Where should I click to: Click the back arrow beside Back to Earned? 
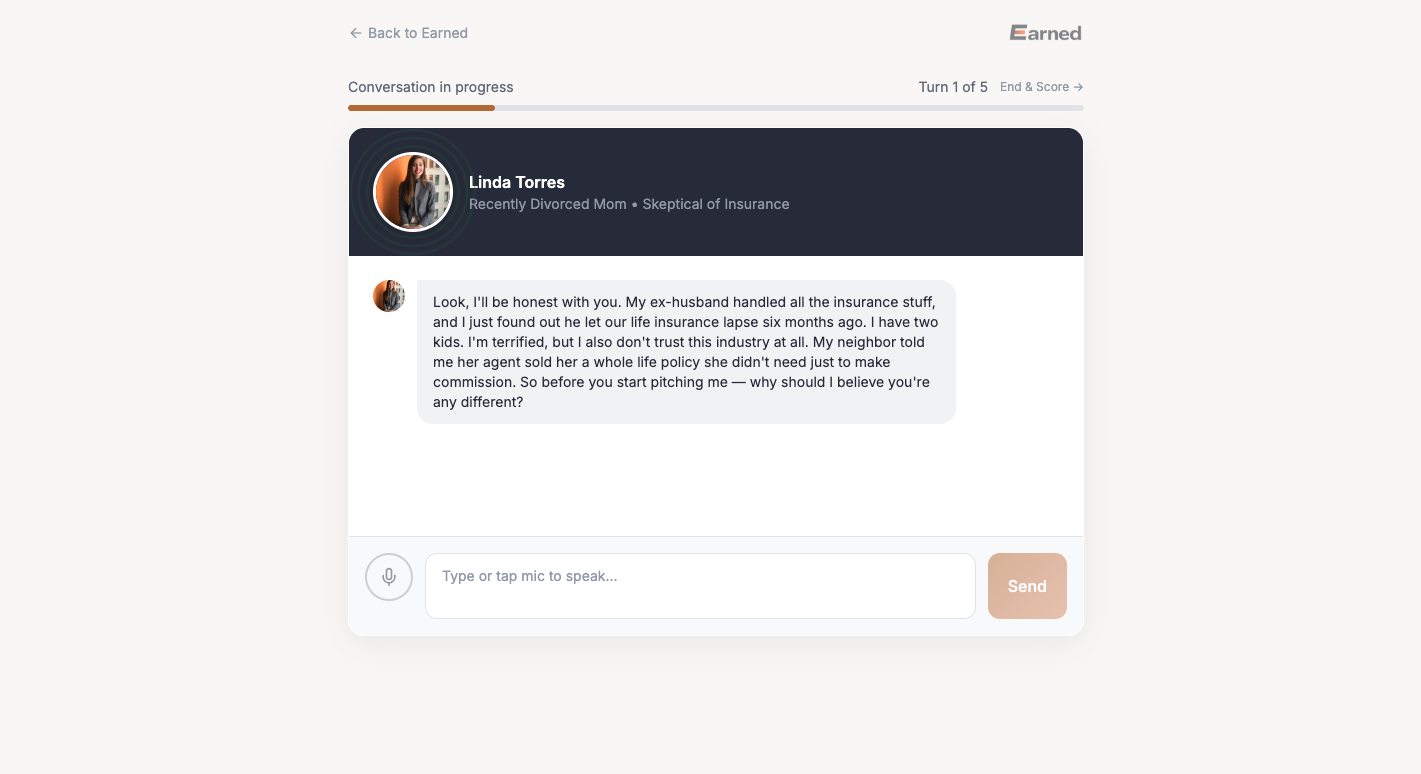click(x=355, y=33)
